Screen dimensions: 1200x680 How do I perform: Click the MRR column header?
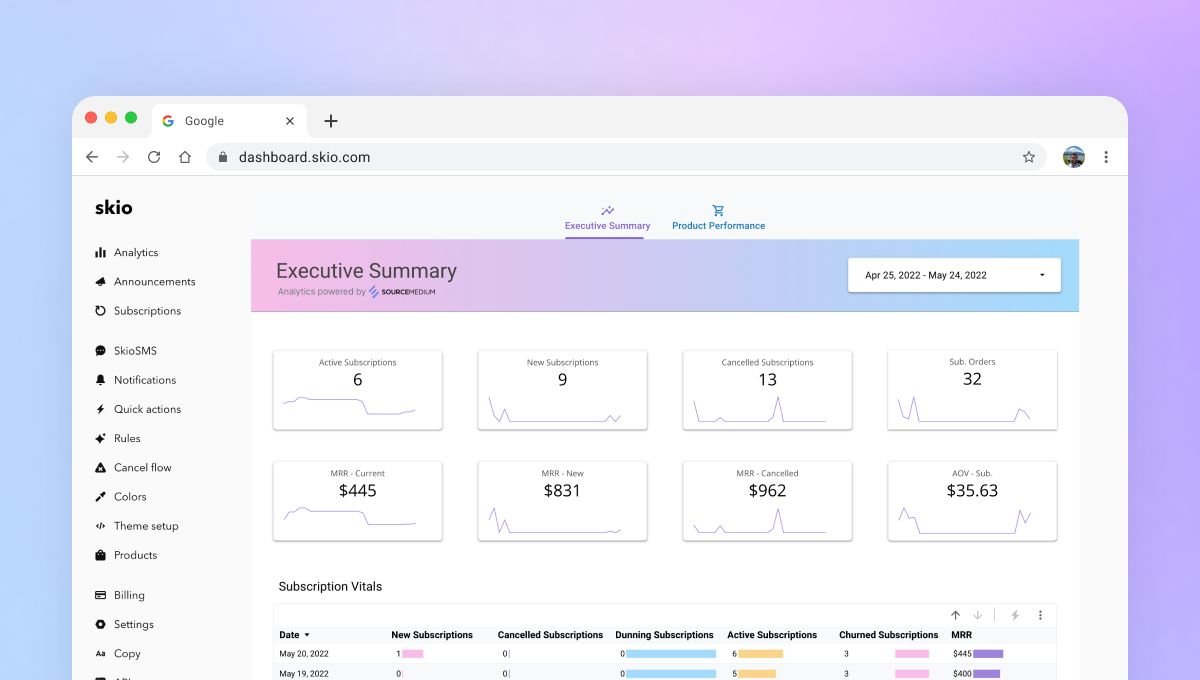point(961,635)
